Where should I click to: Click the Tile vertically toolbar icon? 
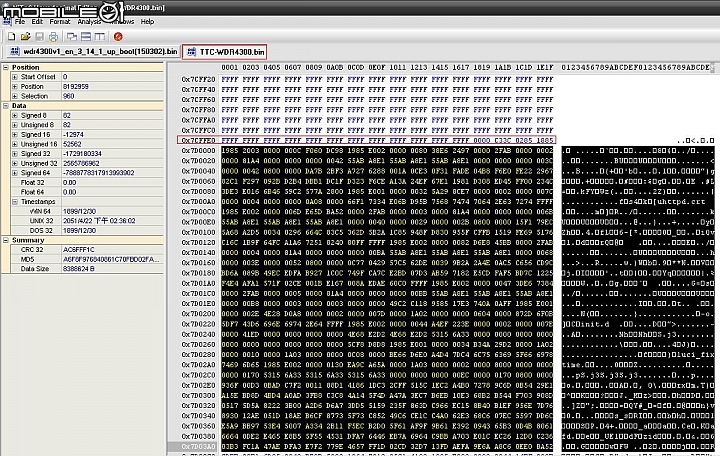click(99, 37)
